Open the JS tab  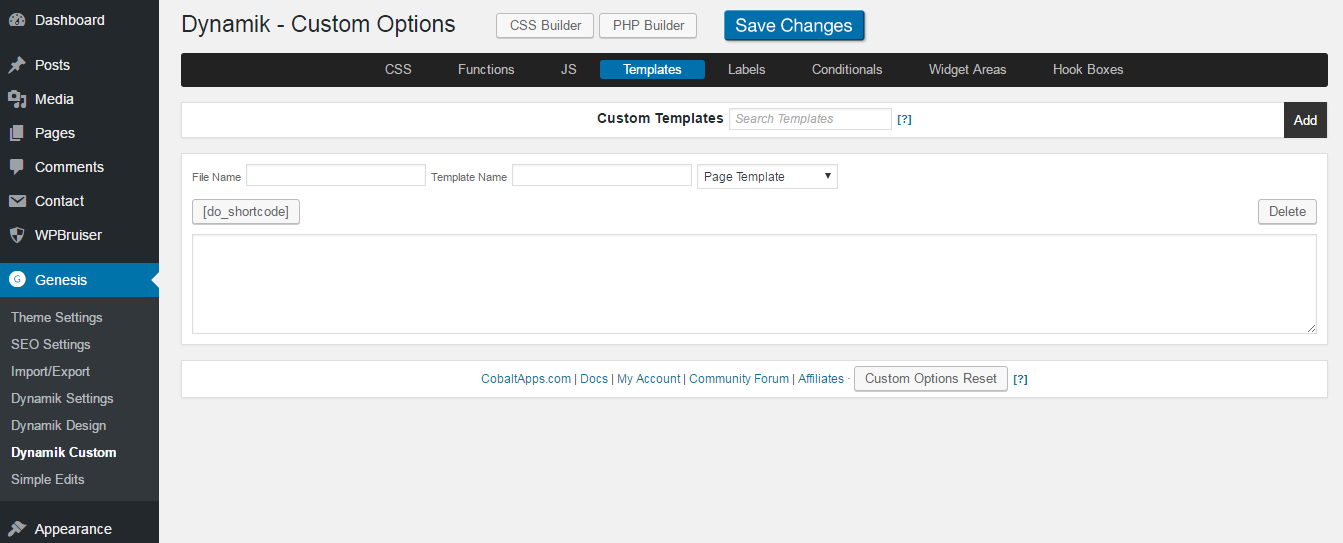pyautogui.click(x=568, y=69)
